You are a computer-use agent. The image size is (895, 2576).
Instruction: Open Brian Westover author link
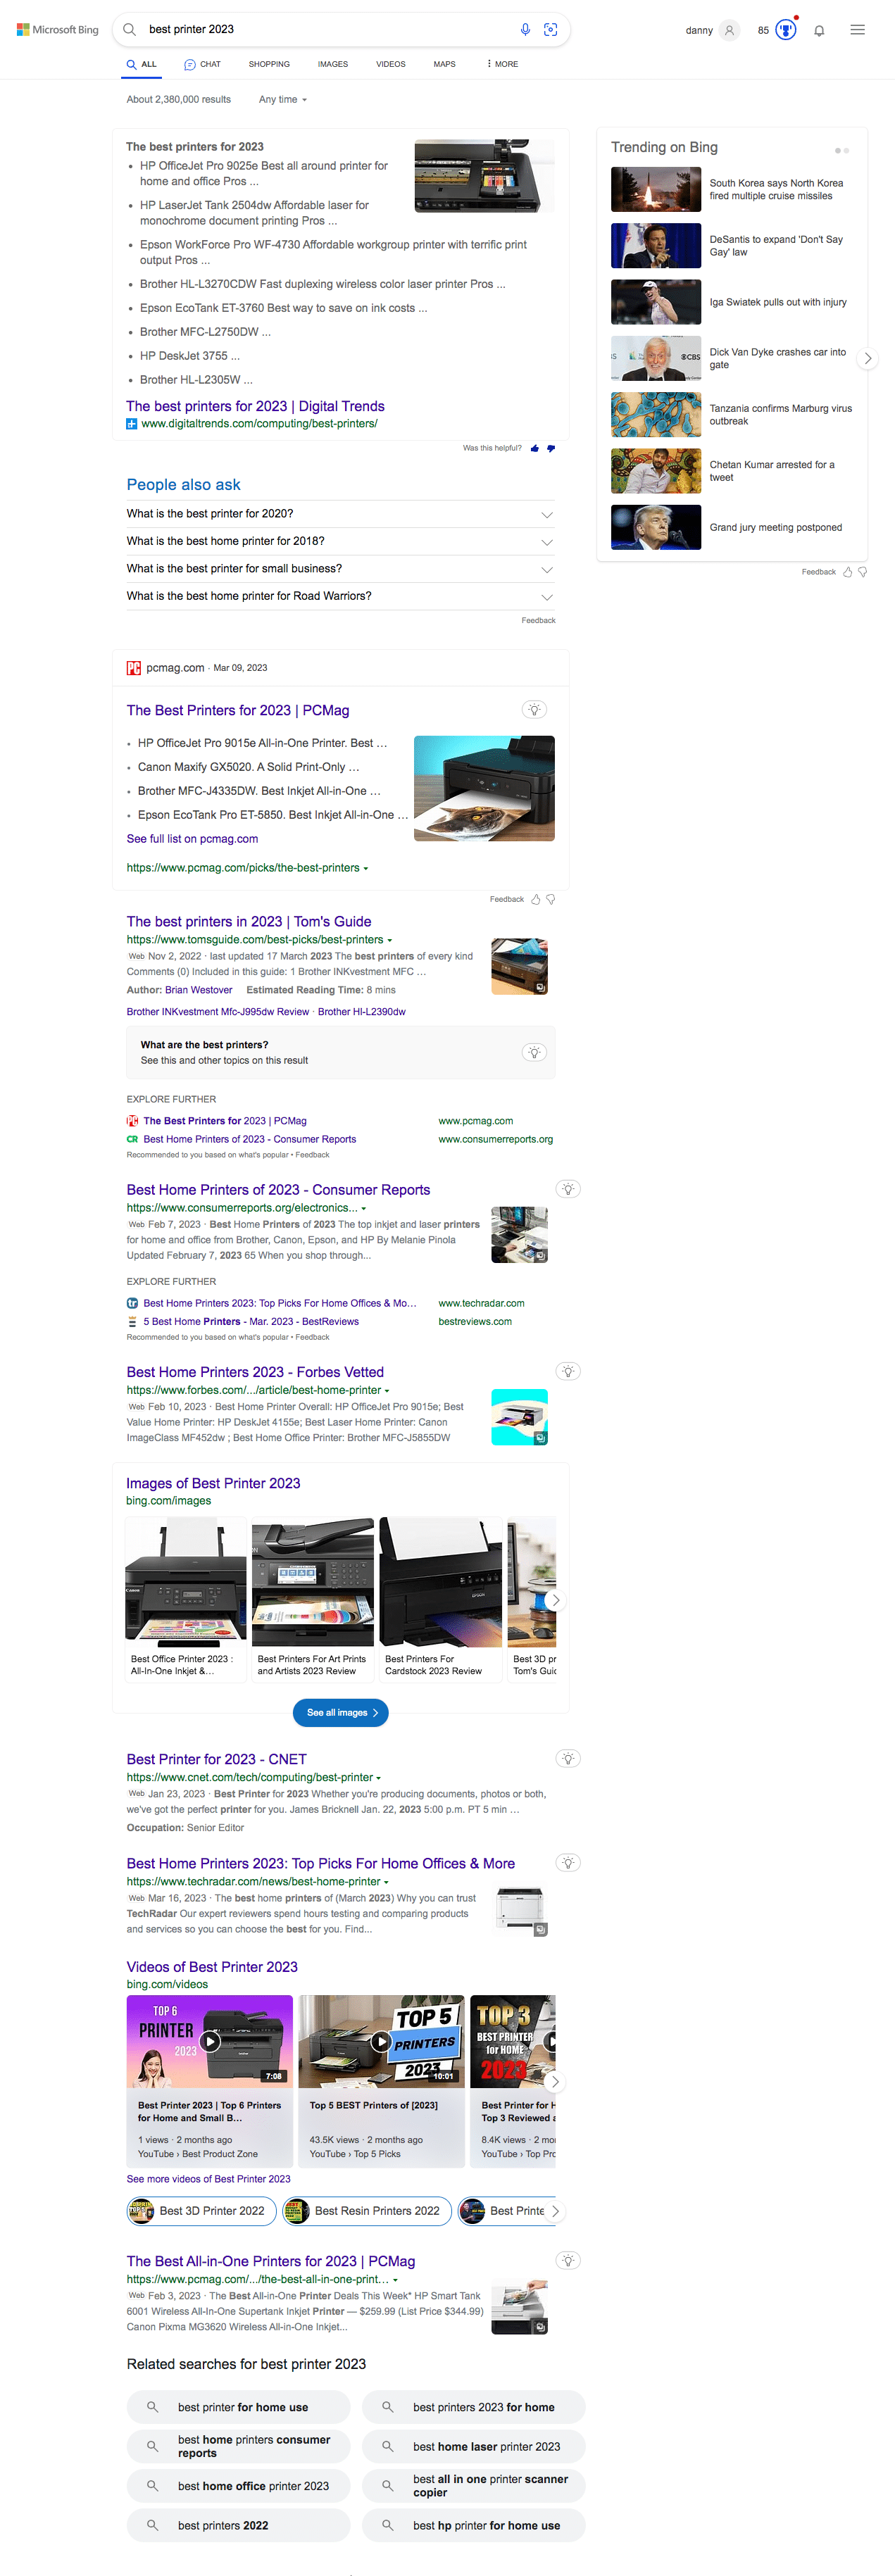pyautogui.click(x=199, y=990)
